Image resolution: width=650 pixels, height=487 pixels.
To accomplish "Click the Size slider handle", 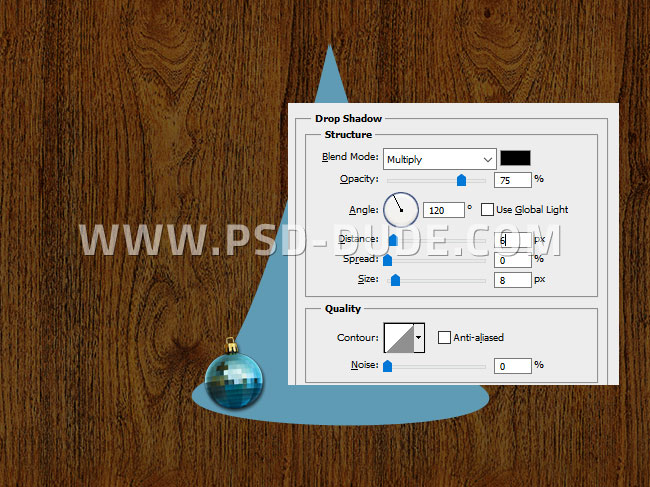I will [x=395, y=280].
